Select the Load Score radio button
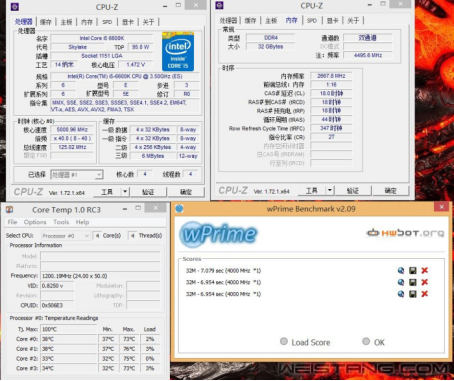This screenshot has height=381, width=454. pyautogui.click(x=284, y=341)
